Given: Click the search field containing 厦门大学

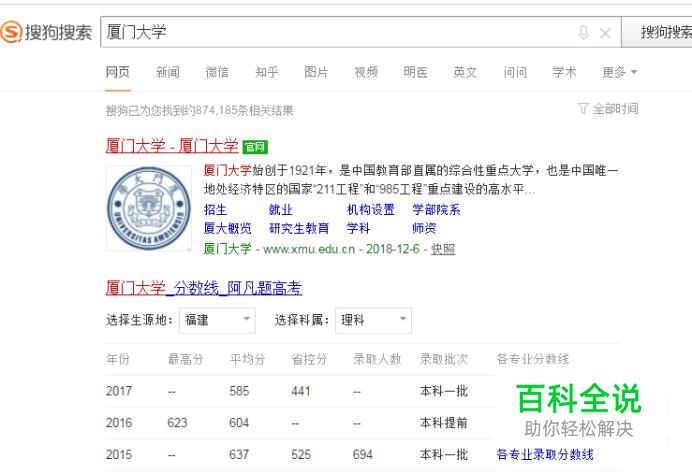Looking at the screenshot, I should [361, 32].
